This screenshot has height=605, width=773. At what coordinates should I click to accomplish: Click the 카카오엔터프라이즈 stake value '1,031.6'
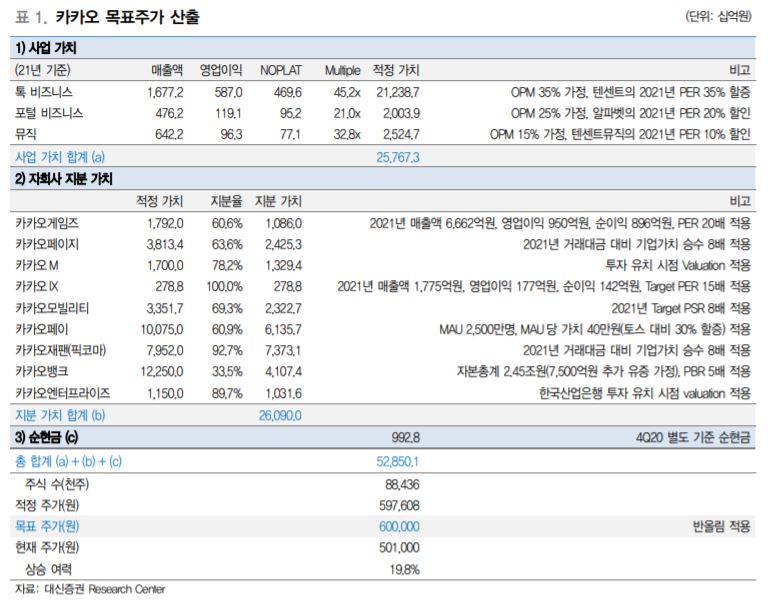point(283,393)
